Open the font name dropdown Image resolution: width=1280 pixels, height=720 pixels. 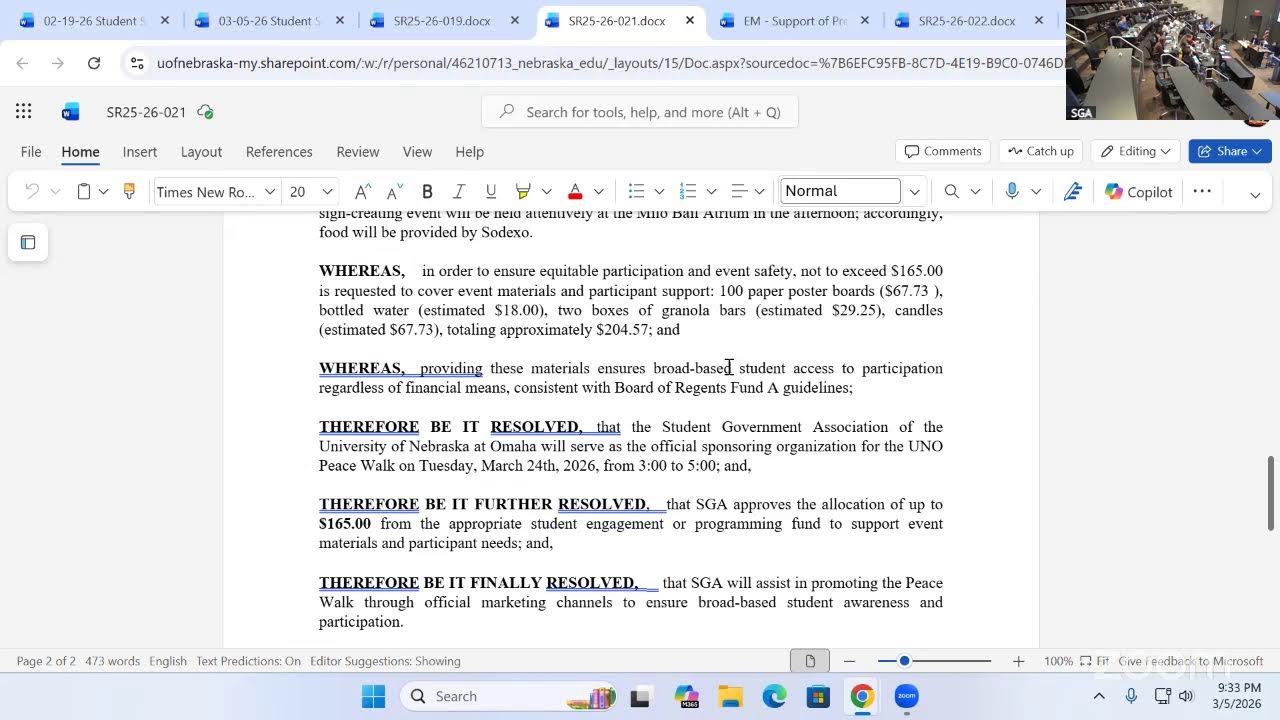click(x=270, y=192)
